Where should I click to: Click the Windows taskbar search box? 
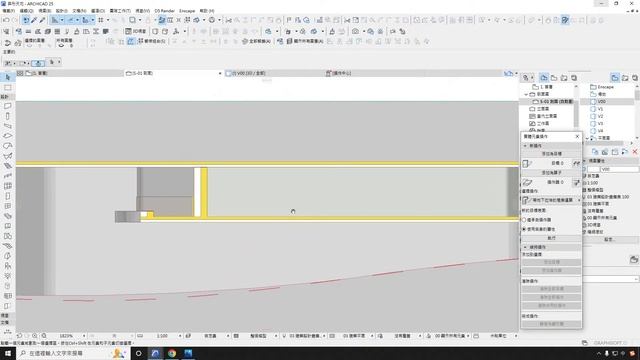[73, 353]
